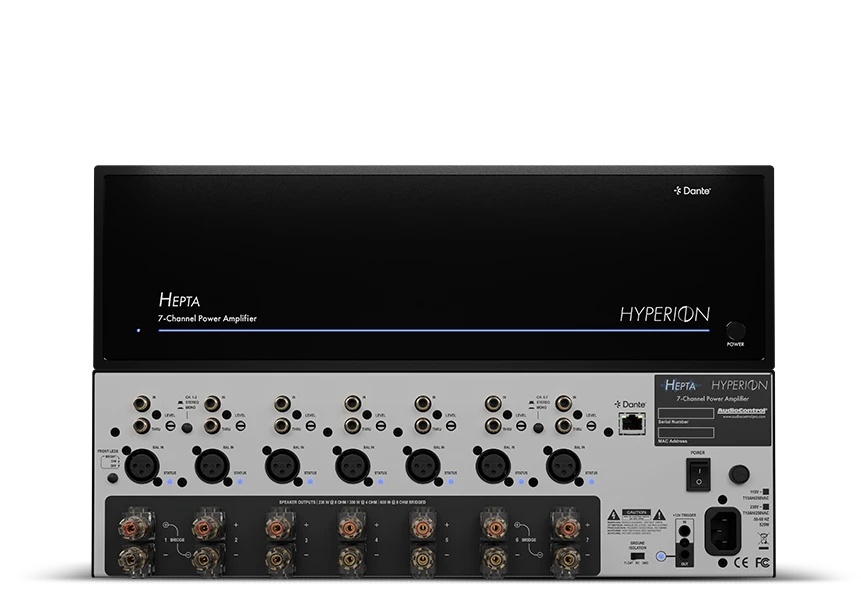
Task: Click the +12V Trigger OUT jack
Action: 684,555
